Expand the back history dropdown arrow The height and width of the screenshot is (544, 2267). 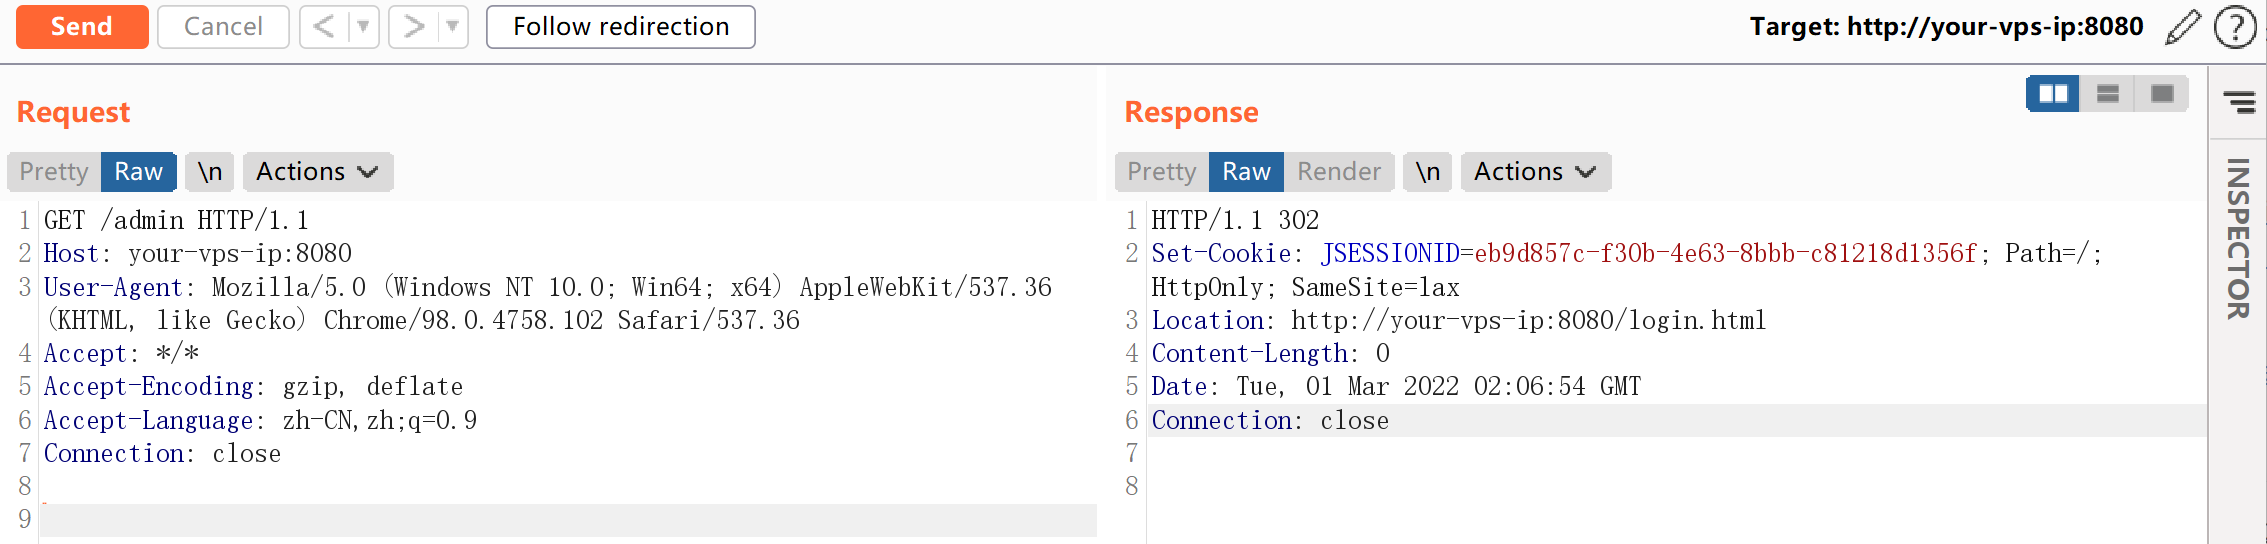(x=363, y=27)
